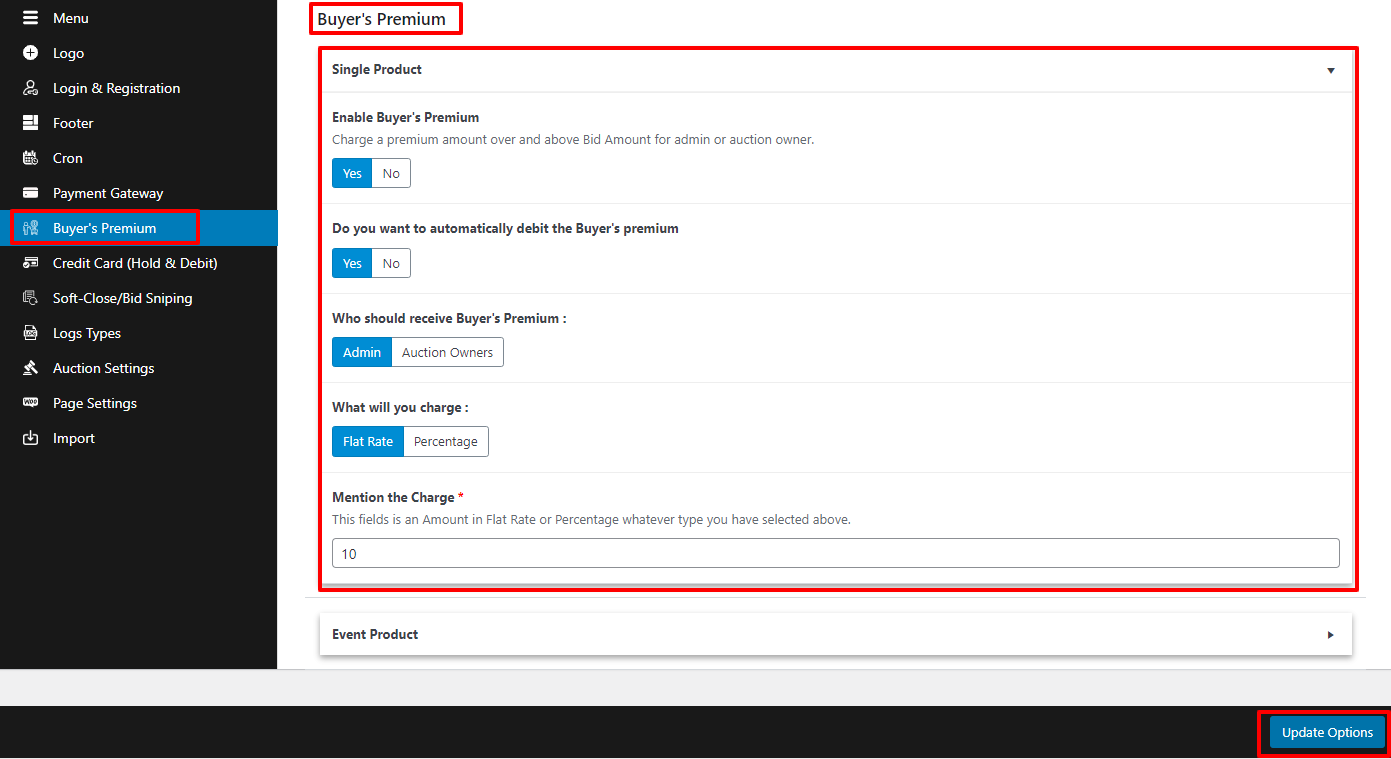
Task: Click the Payment Gateway card icon
Action: click(x=30, y=193)
